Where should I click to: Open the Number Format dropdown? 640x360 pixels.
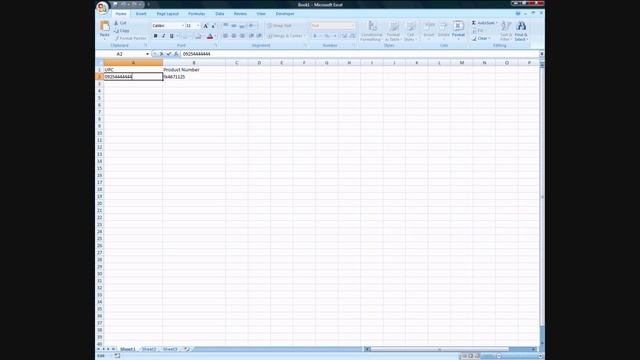(x=353, y=26)
